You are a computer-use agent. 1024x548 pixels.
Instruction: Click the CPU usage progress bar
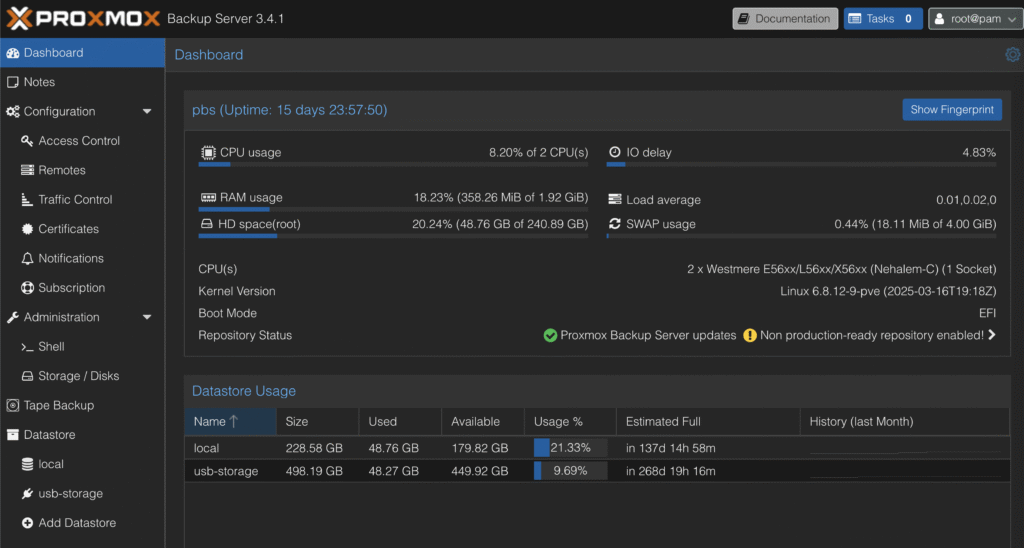tap(393, 165)
